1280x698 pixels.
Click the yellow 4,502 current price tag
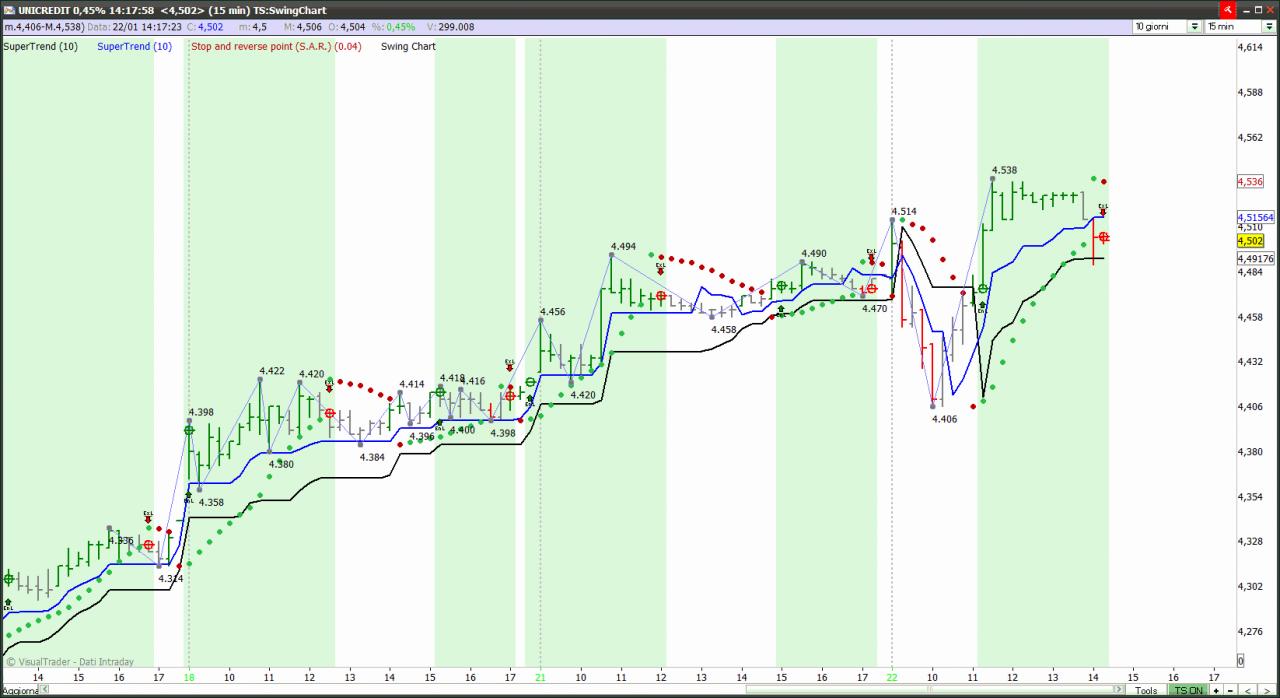point(1250,241)
